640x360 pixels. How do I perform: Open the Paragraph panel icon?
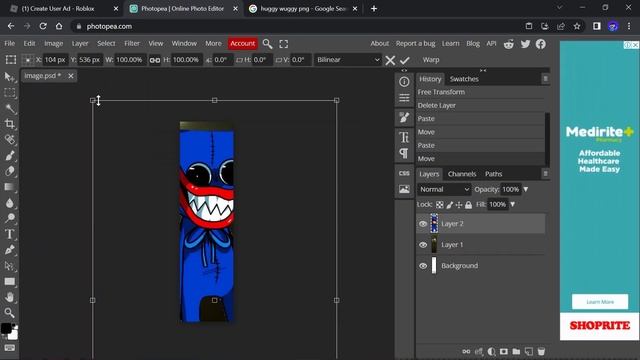[404, 153]
